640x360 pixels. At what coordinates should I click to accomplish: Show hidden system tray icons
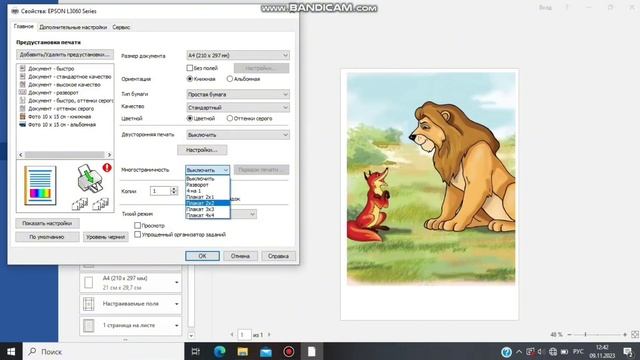pyautogui.click(x=519, y=352)
